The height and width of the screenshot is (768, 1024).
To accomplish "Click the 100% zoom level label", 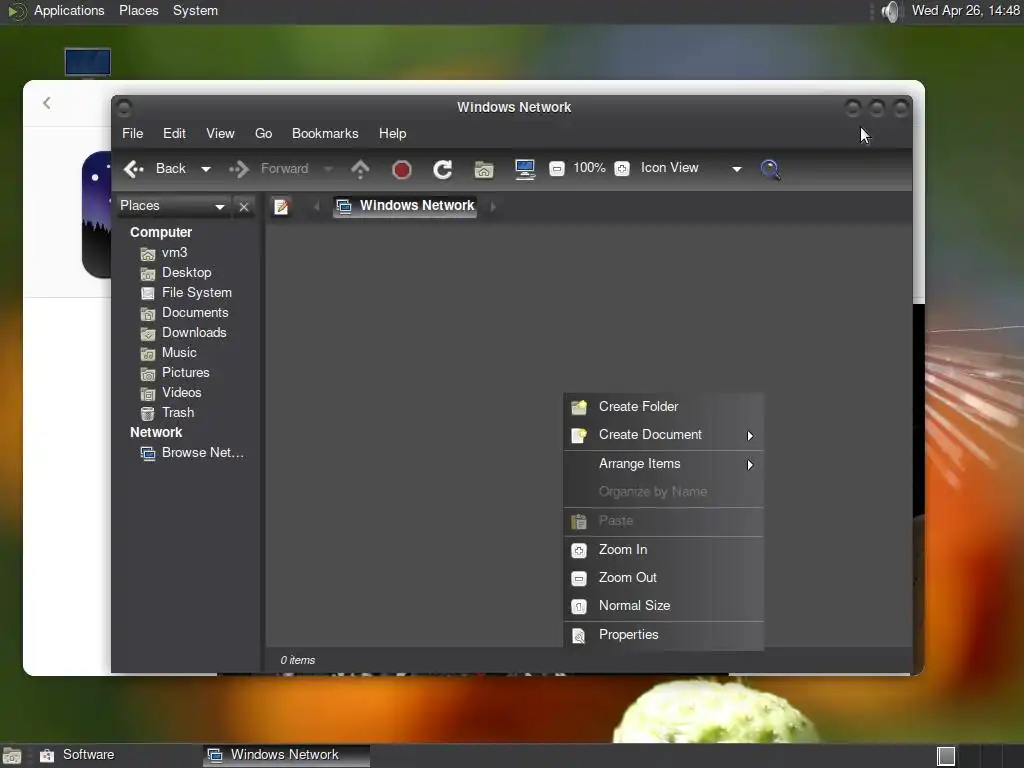I will coord(589,168).
